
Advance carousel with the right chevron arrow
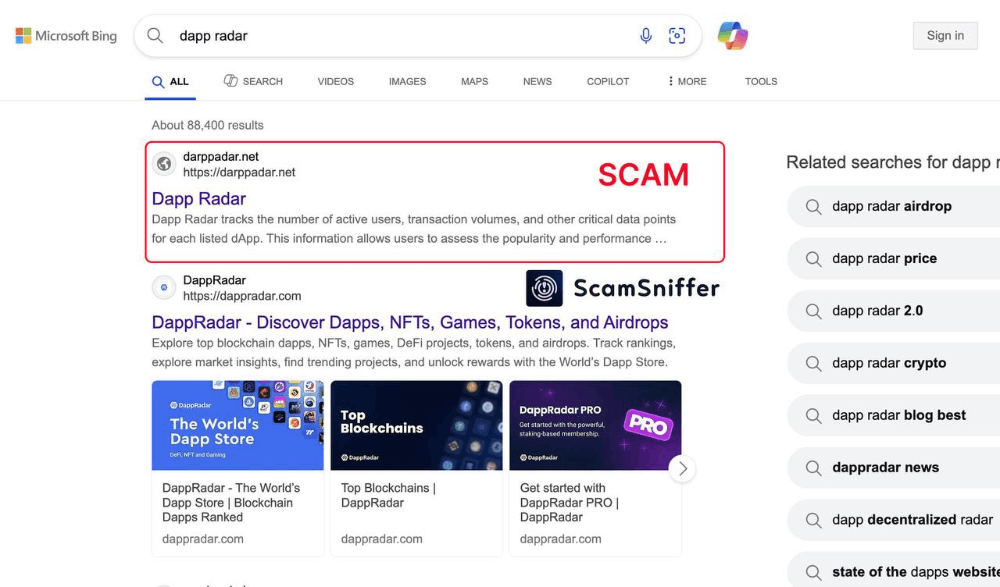(x=682, y=469)
